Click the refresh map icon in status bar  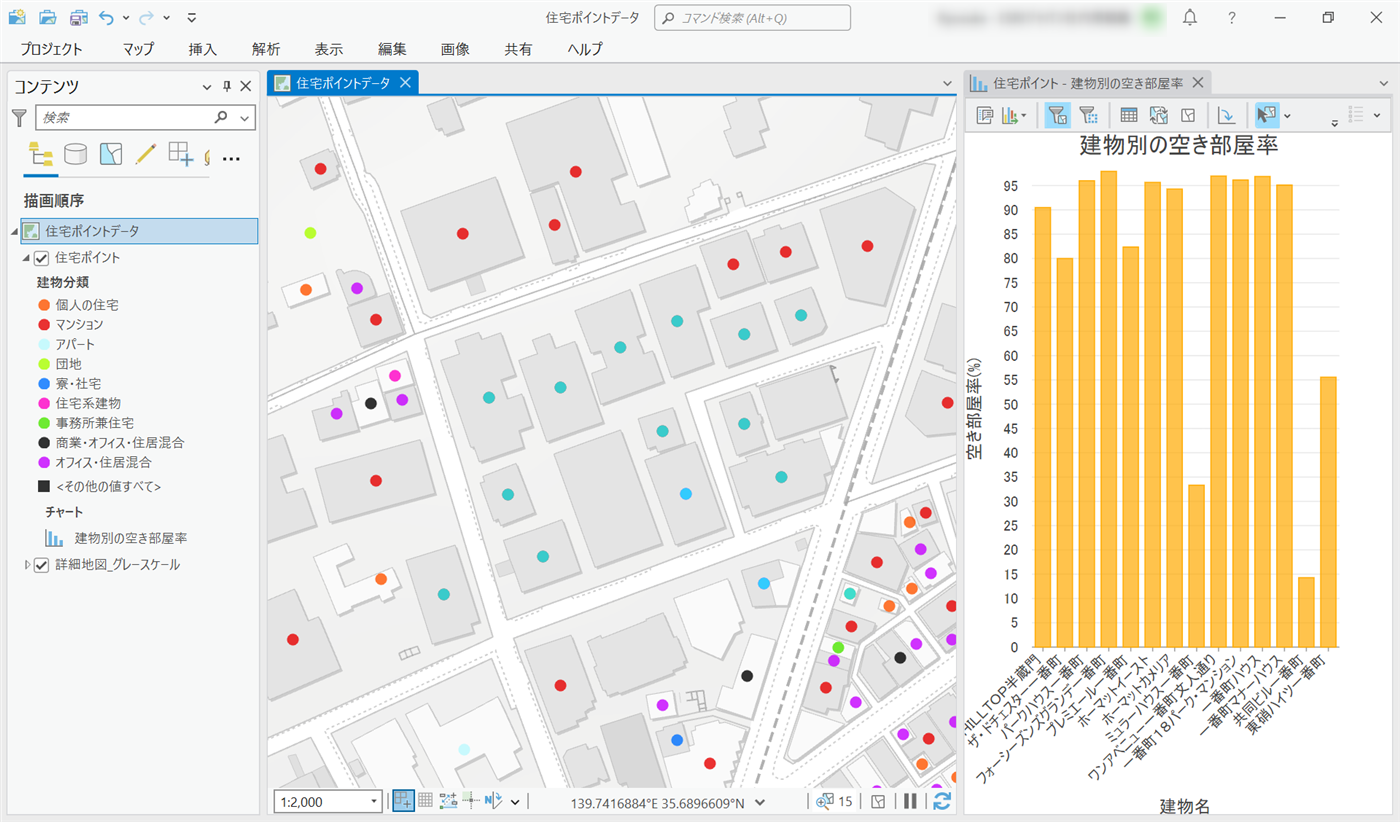point(941,801)
